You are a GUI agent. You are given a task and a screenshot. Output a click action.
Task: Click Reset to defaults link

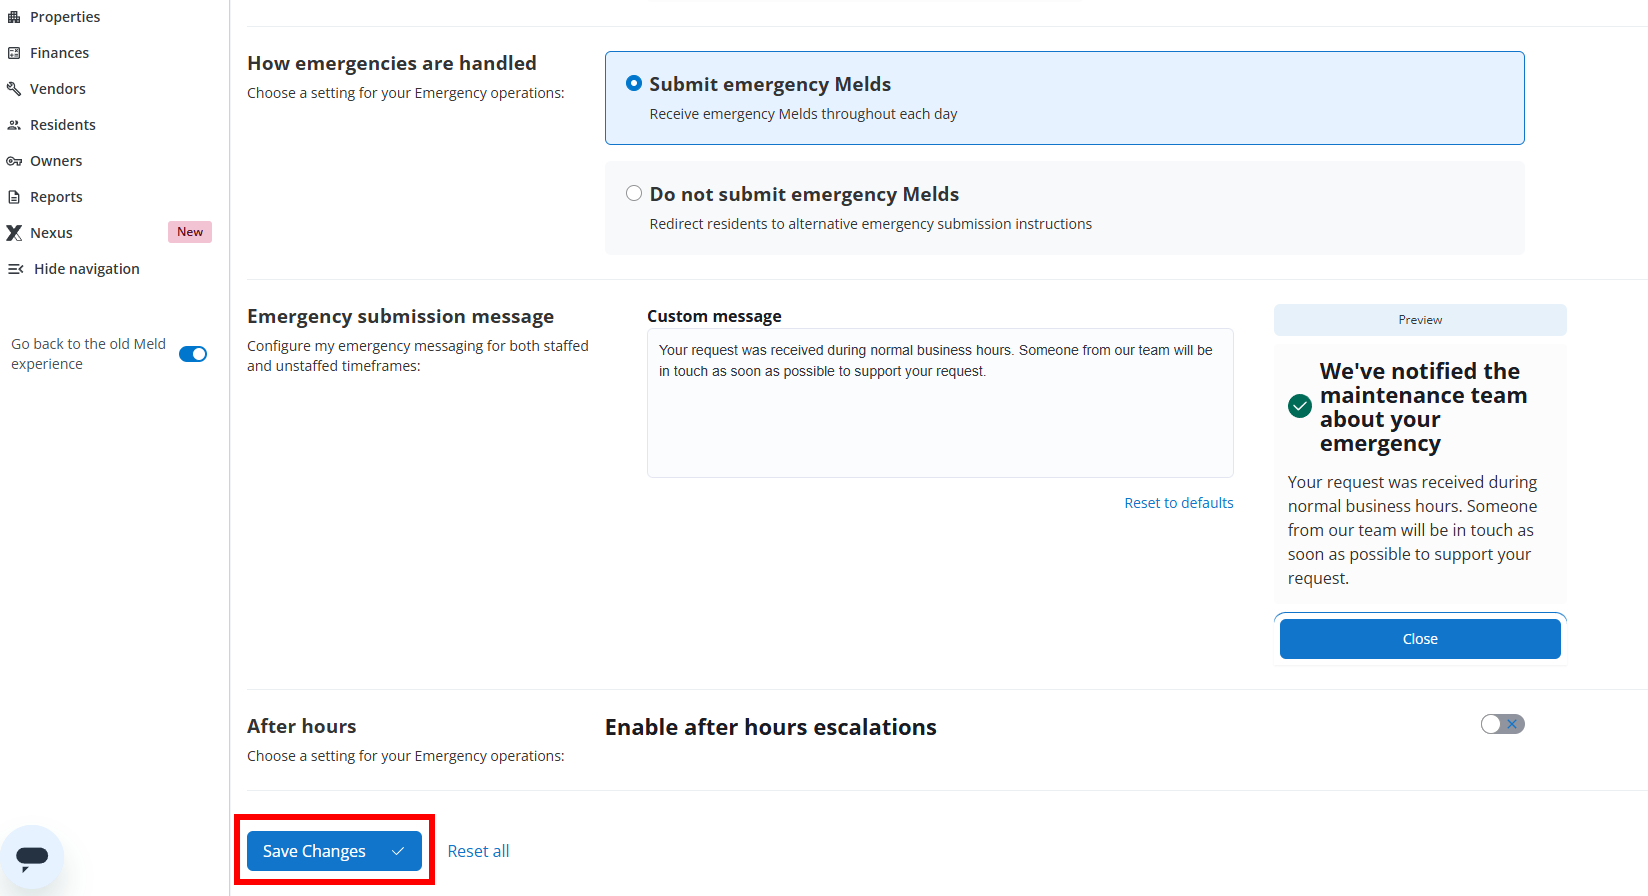point(1178,503)
